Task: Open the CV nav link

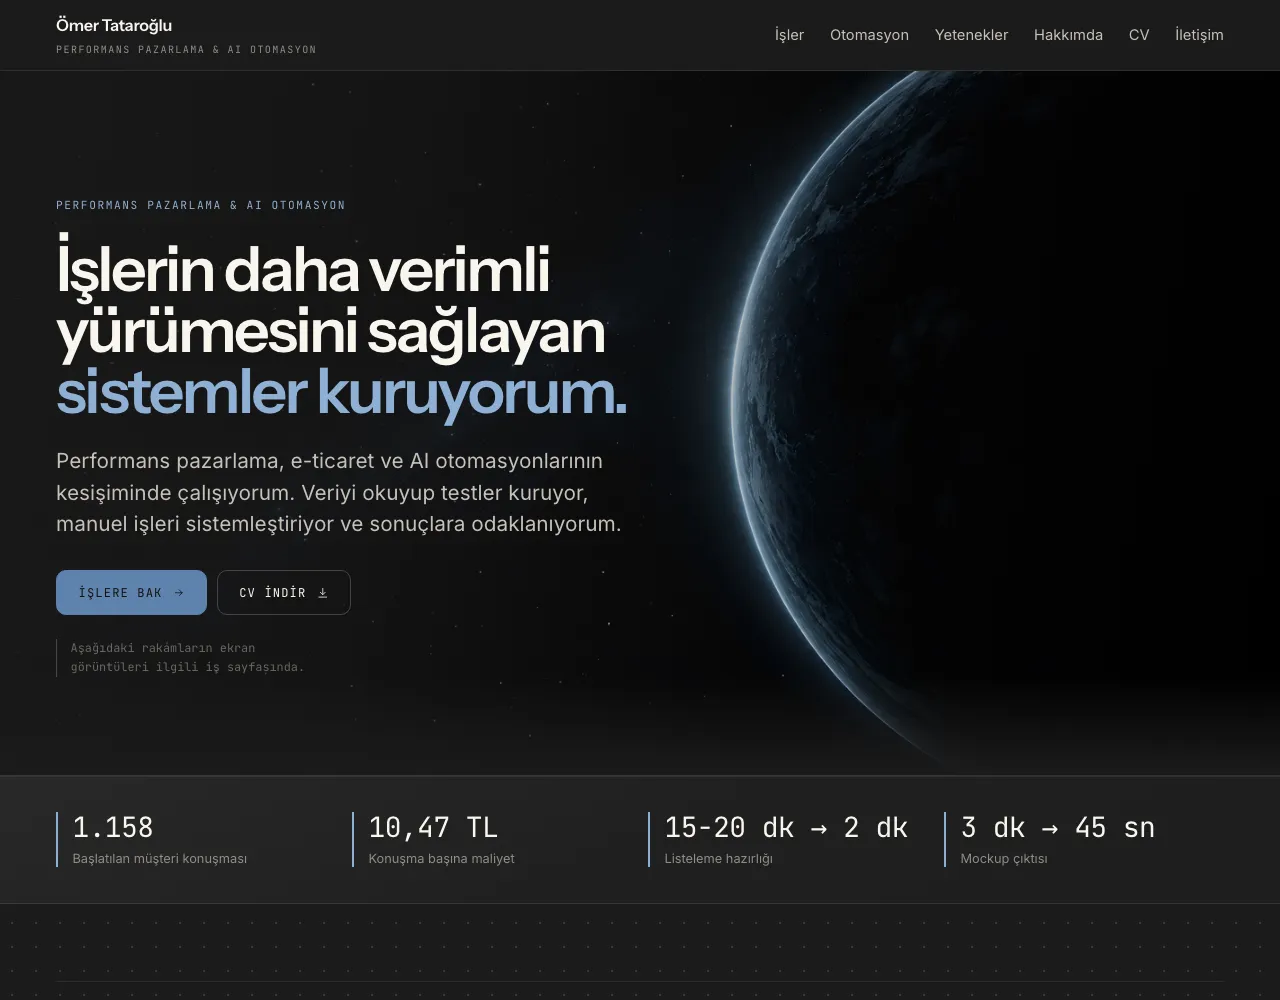Action: click(1139, 35)
